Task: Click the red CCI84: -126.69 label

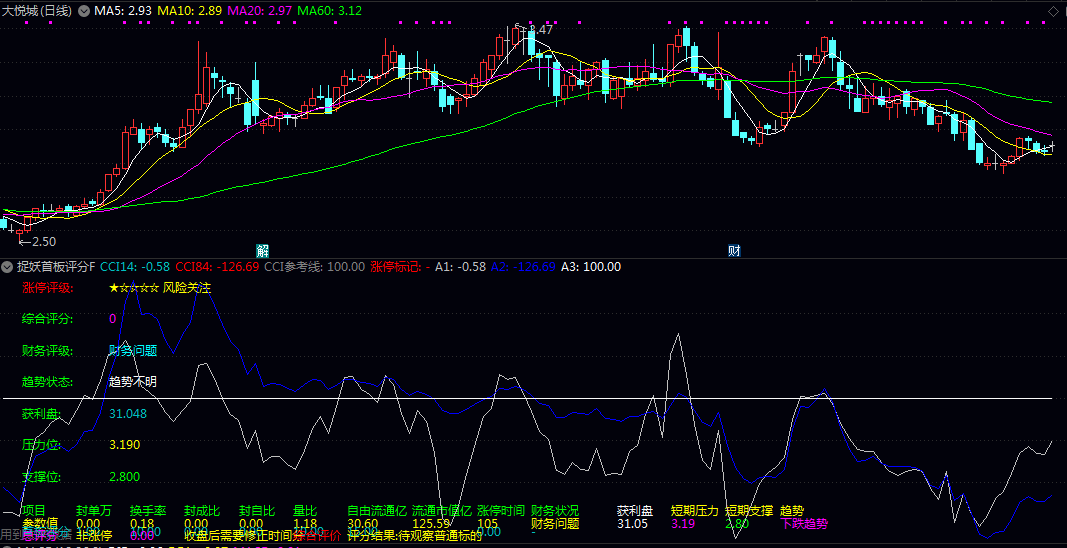Action: click(x=217, y=267)
